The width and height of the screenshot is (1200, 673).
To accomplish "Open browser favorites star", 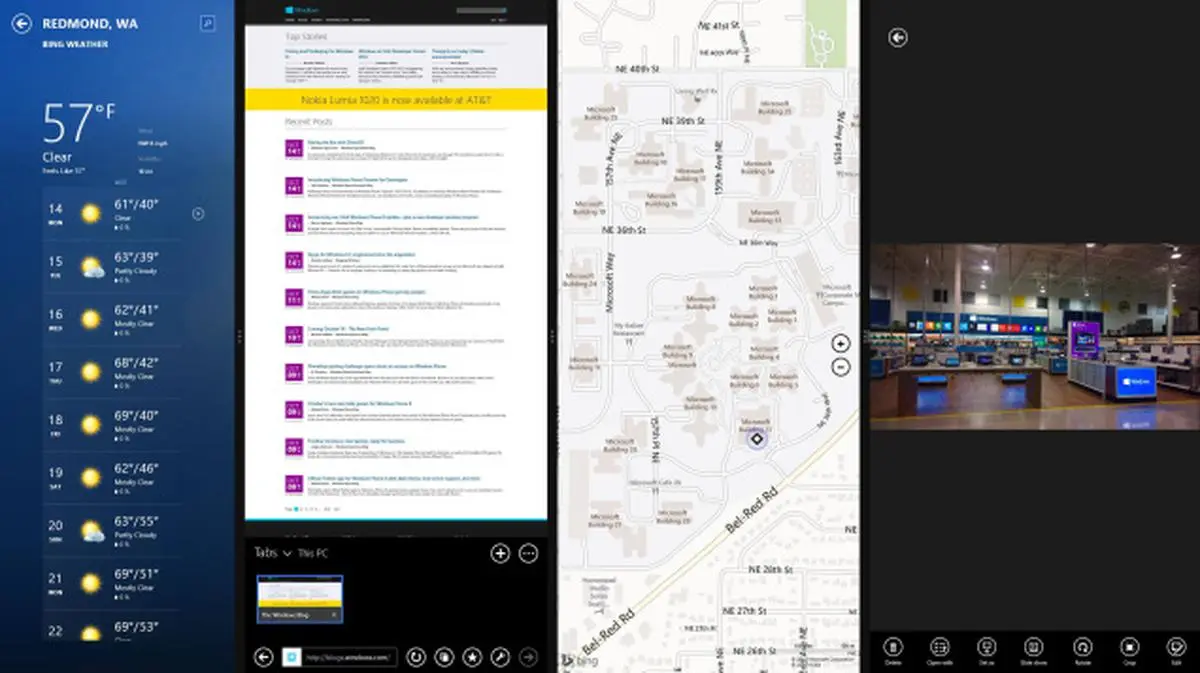I will pyautogui.click(x=472, y=657).
